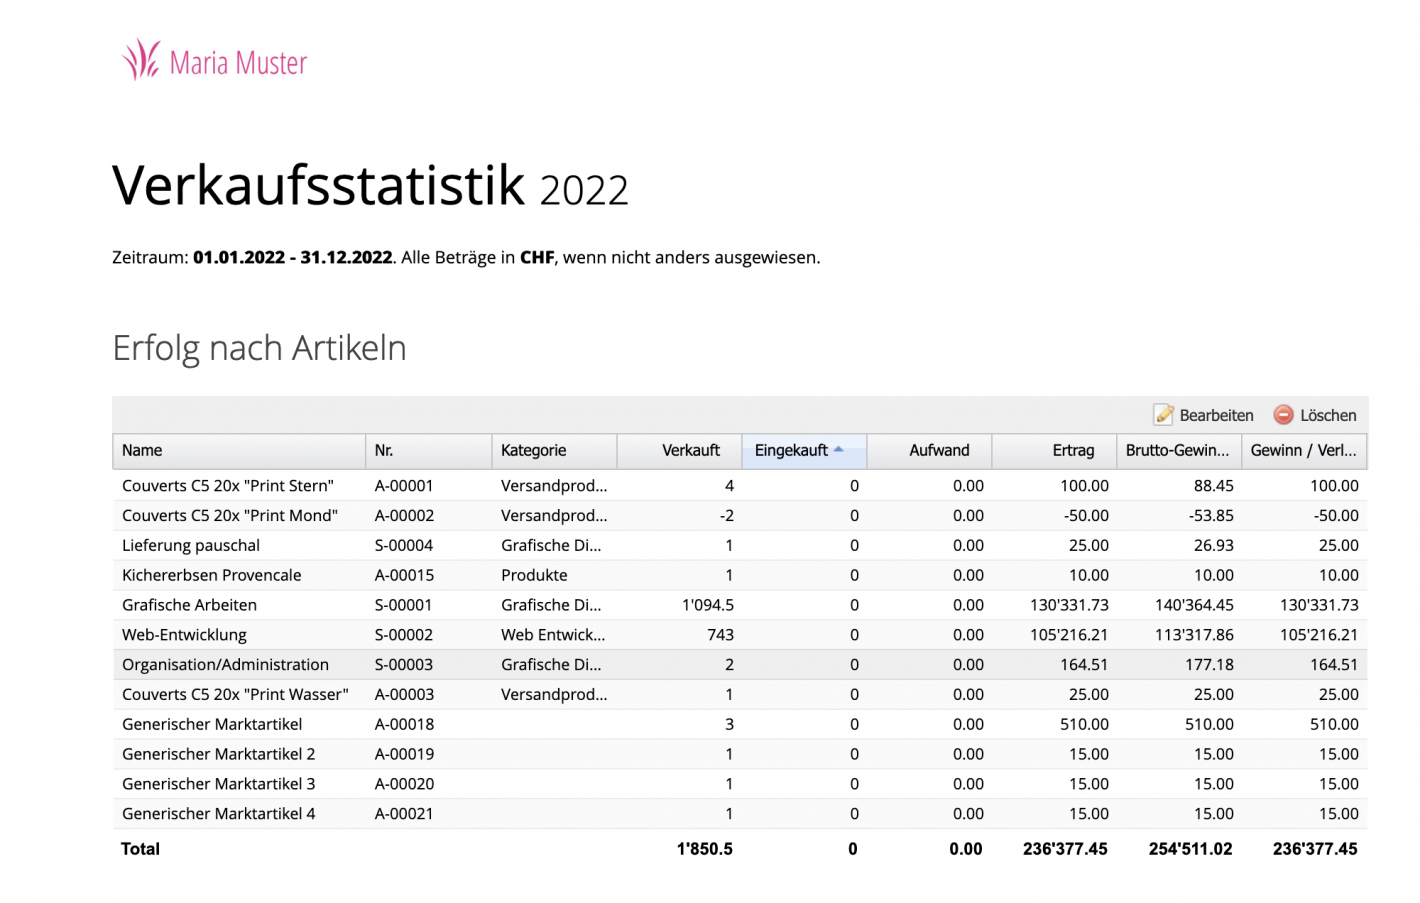Click the pencil Bearbeiten icon
This screenshot has width=1420, height=903.
1163,415
